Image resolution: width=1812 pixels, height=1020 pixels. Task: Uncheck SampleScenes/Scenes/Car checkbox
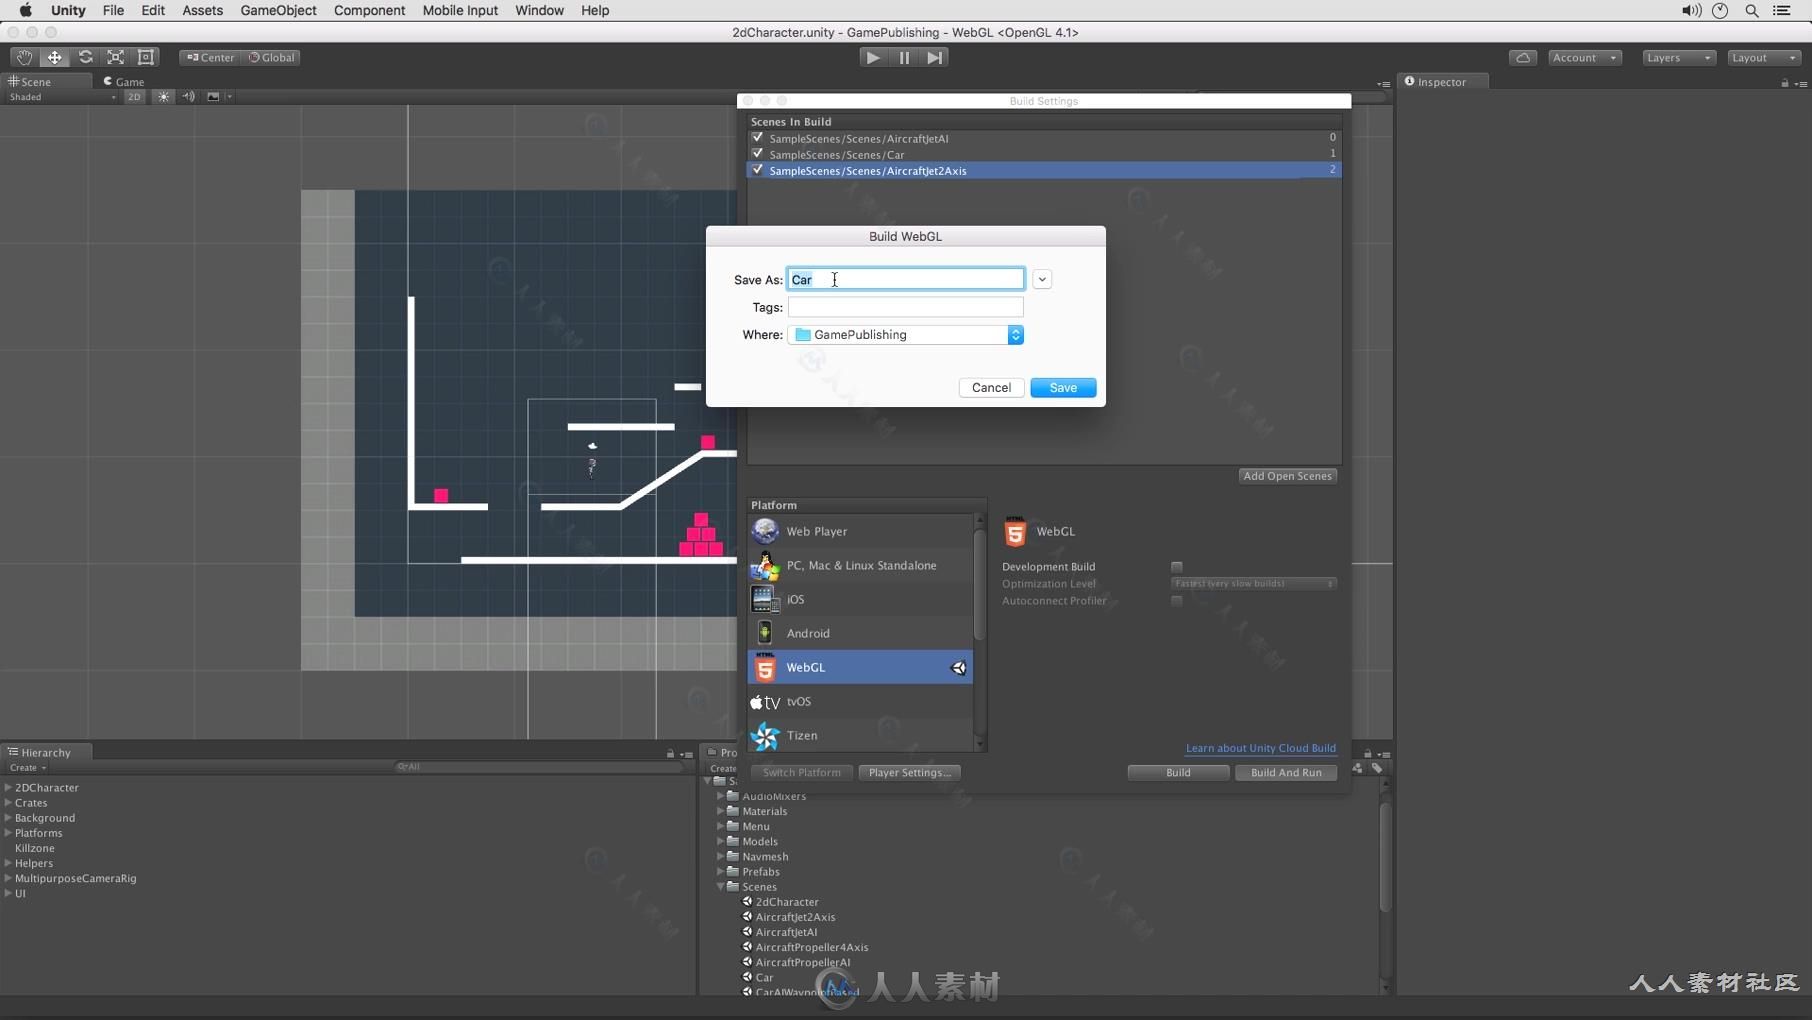tap(757, 154)
